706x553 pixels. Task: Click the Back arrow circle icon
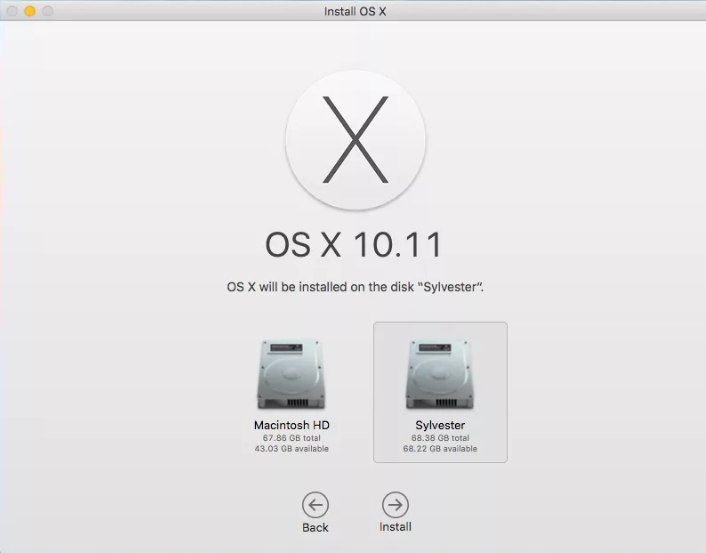tap(315, 505)
